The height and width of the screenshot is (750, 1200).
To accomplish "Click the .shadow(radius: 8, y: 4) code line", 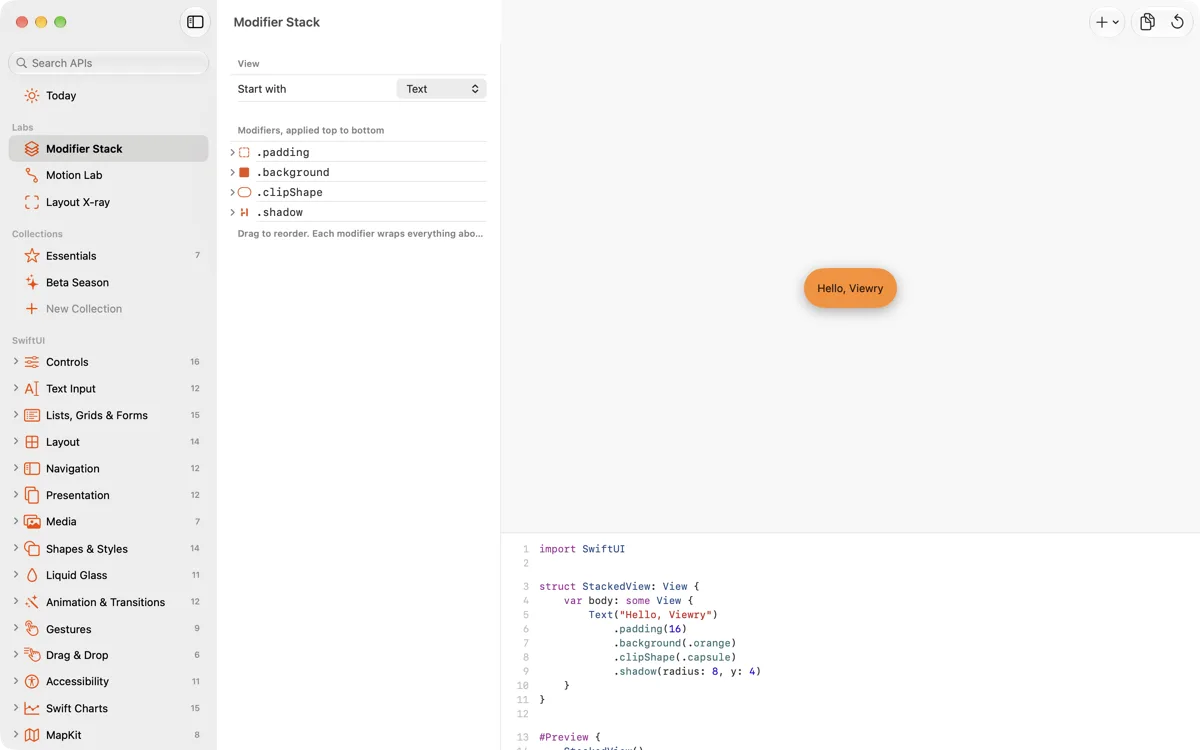I will [x=687, y=671].
